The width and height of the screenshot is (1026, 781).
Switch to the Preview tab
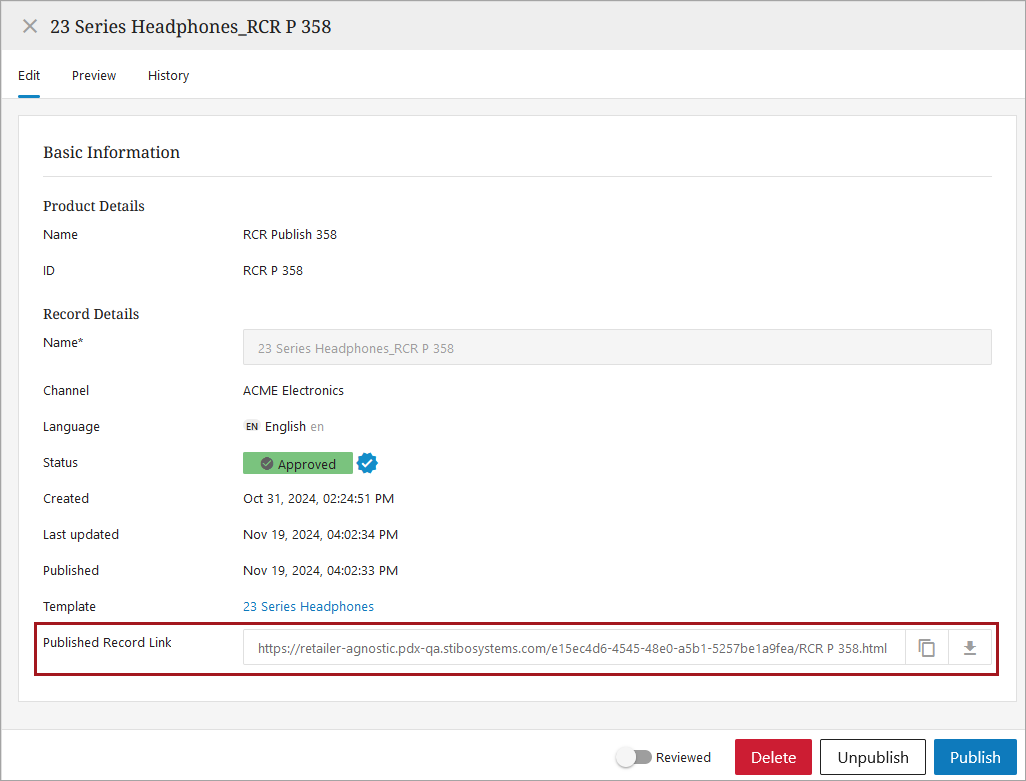point(94,76)
